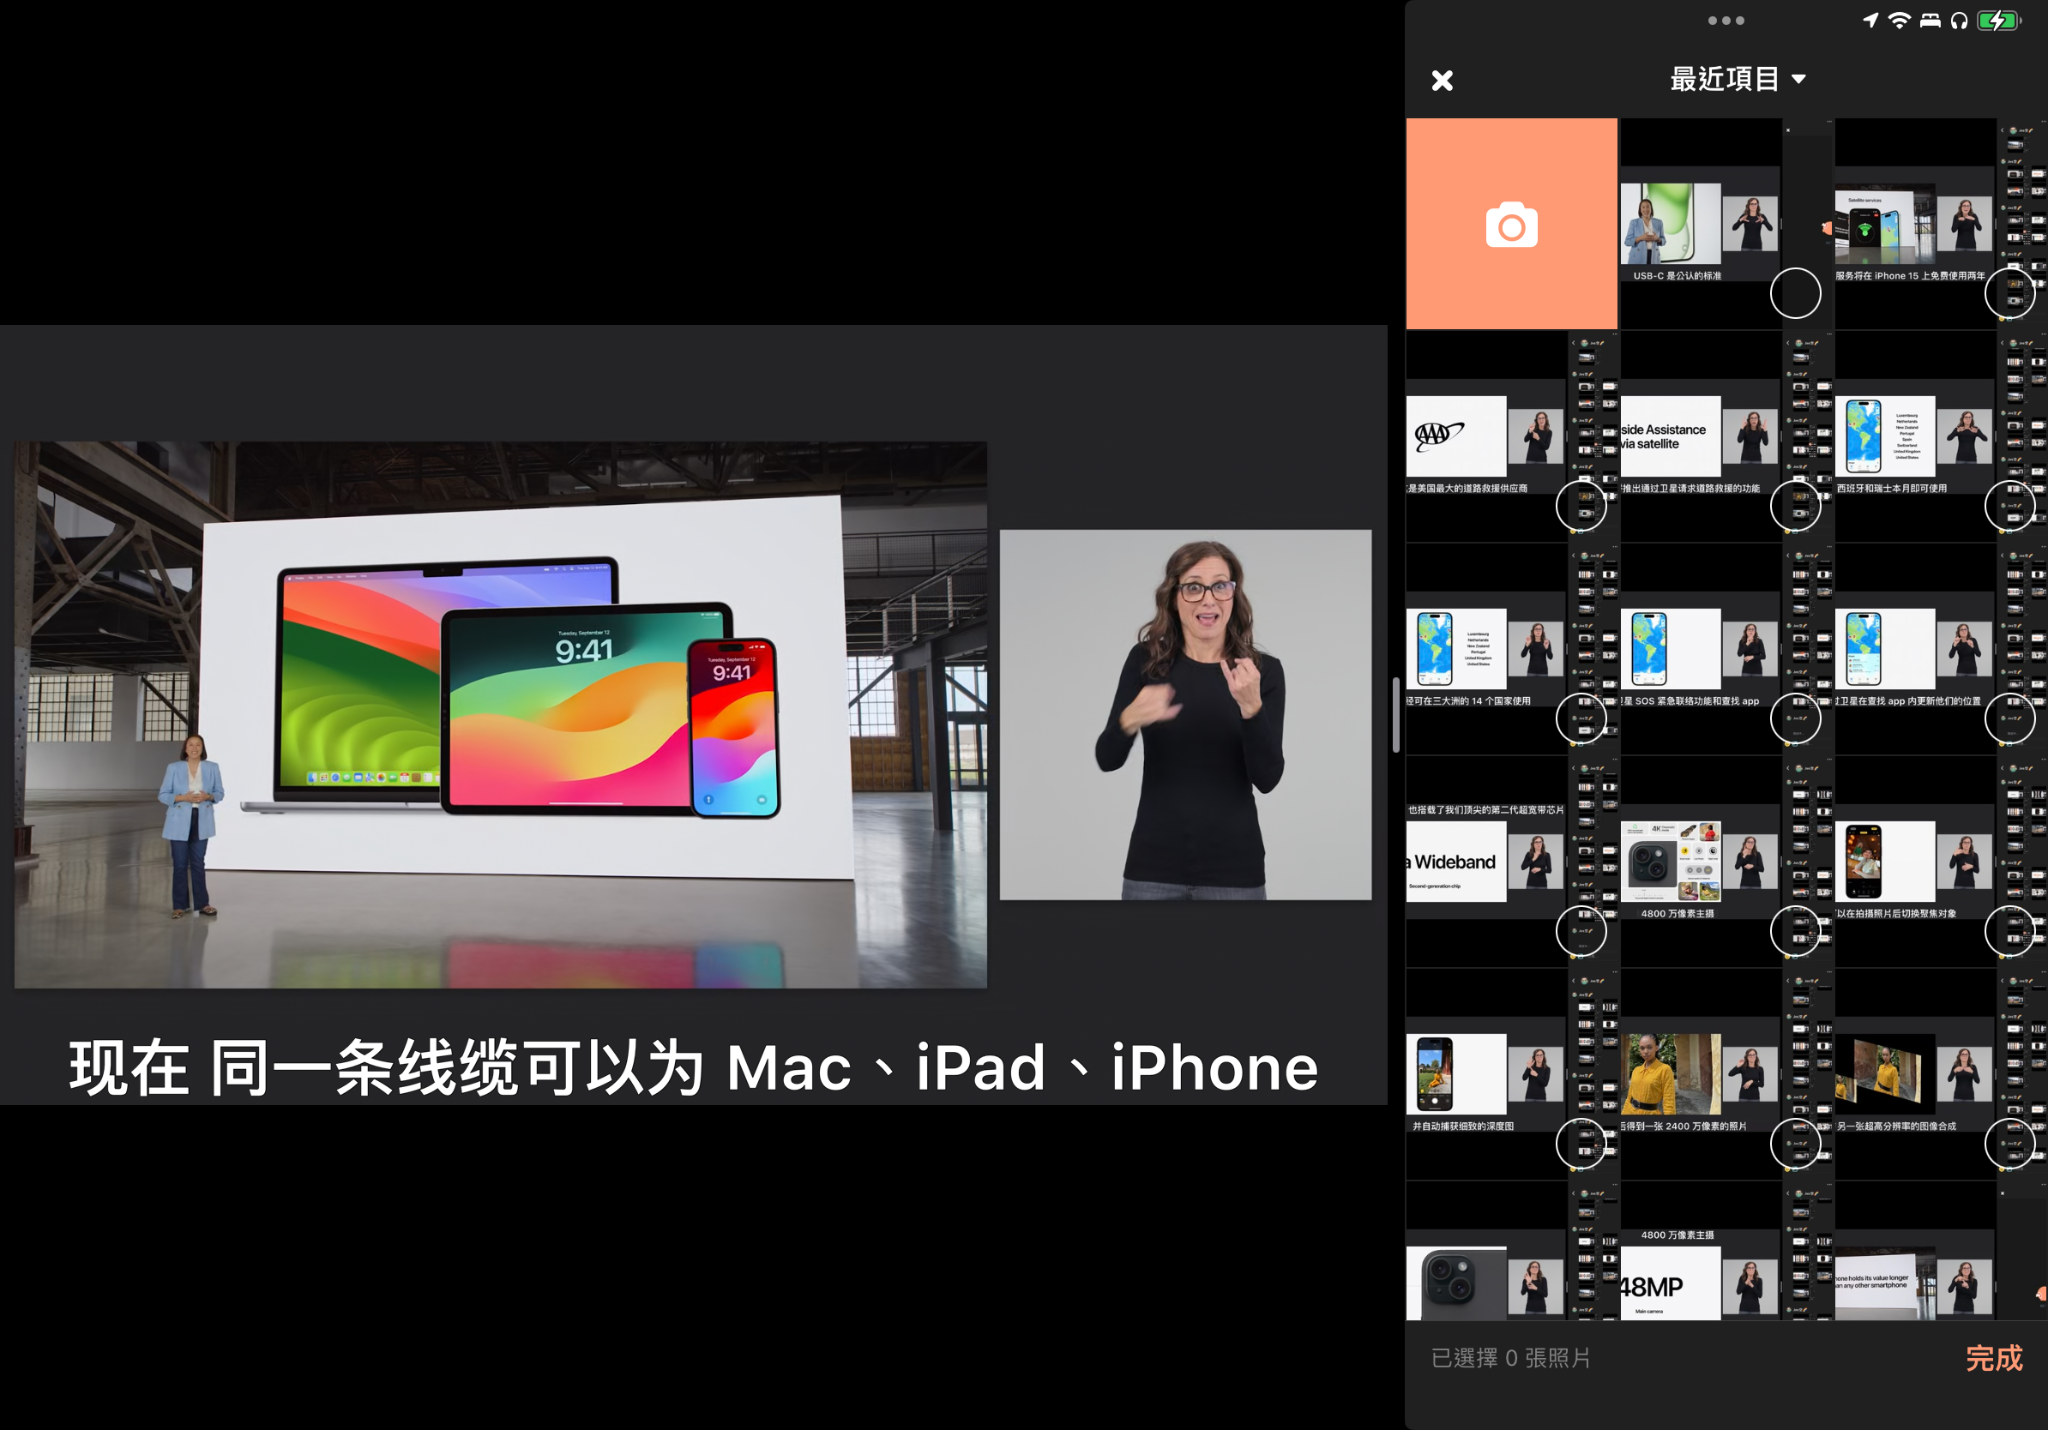
Task: Tap the sleep focus bed icon
Action: coord(1930,20)
